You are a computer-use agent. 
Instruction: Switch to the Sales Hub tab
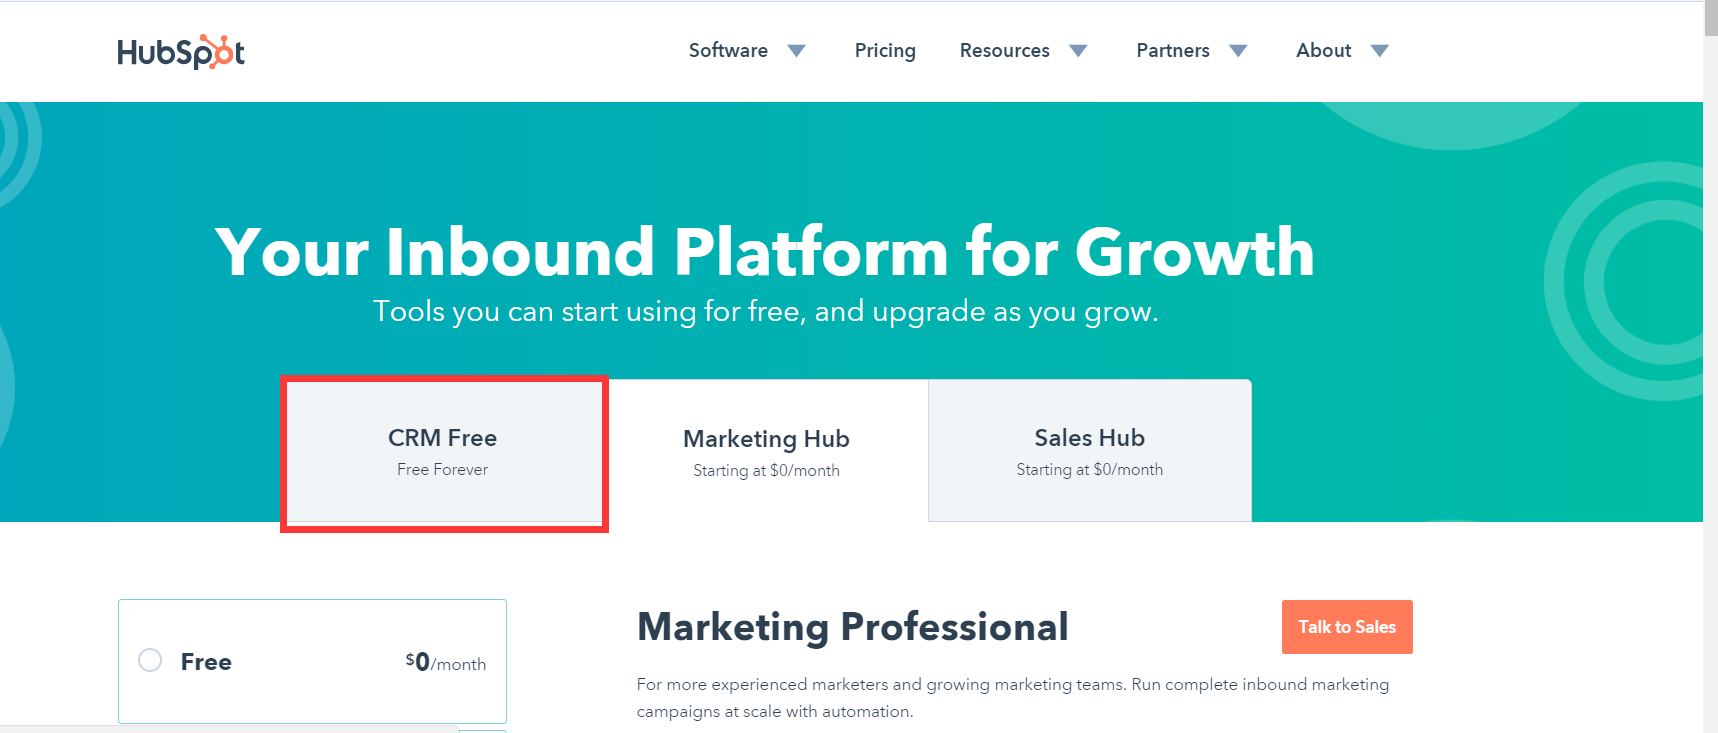(1089, 452)
